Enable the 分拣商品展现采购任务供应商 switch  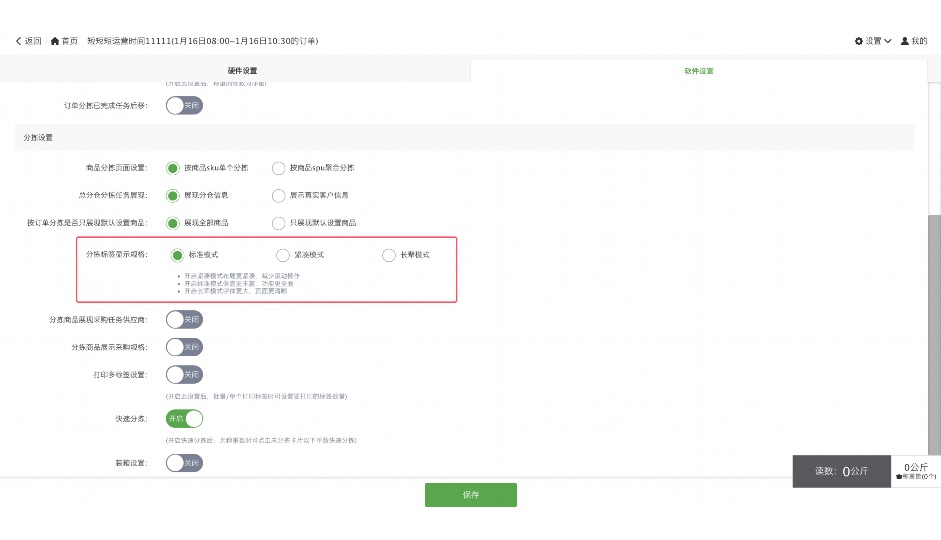point(184,320)
